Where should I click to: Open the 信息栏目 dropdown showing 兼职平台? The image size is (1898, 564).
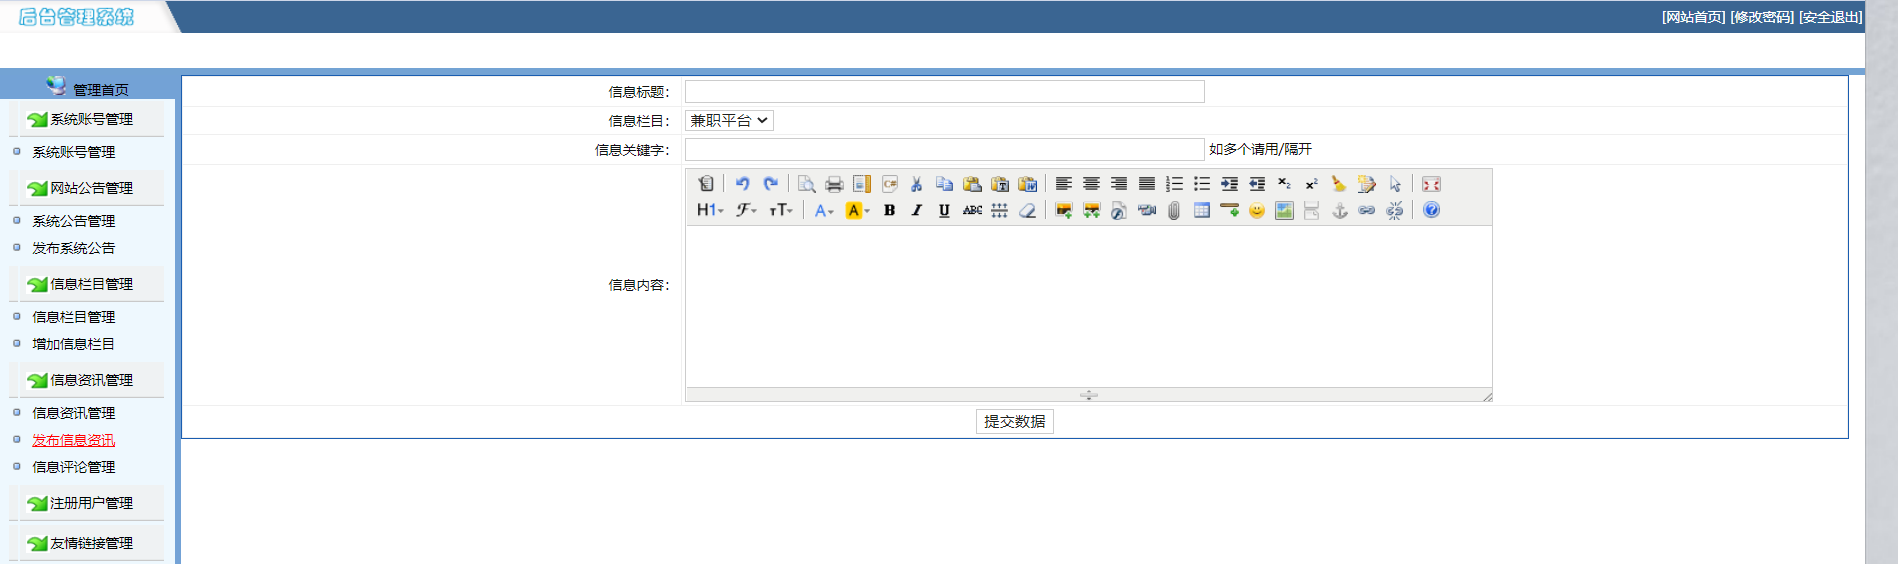729,121
